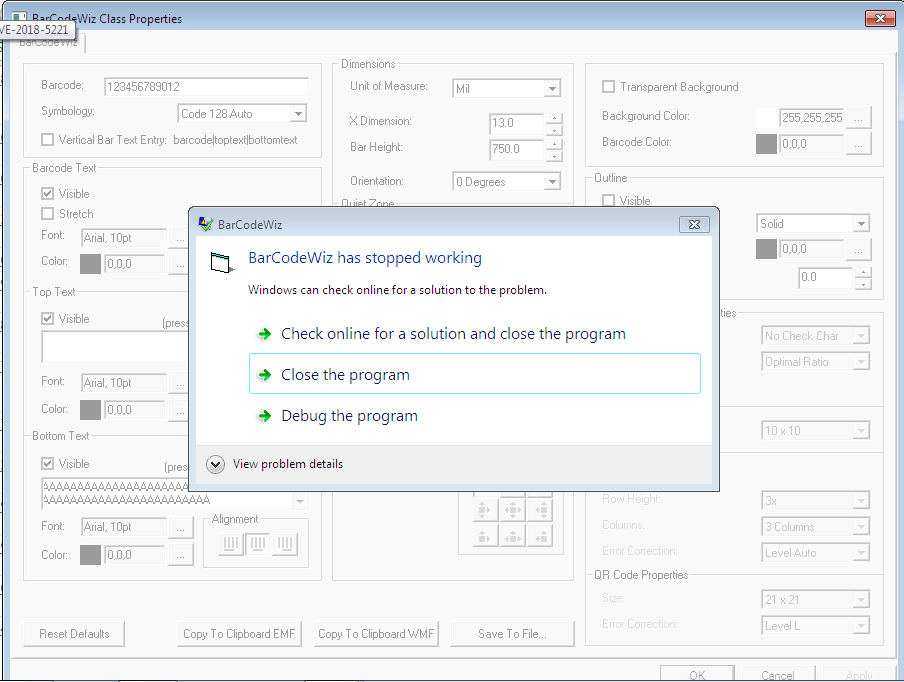The image size is (904, 682).
Task: Click the Barcode Text color swatch
Action: [90, 264]
